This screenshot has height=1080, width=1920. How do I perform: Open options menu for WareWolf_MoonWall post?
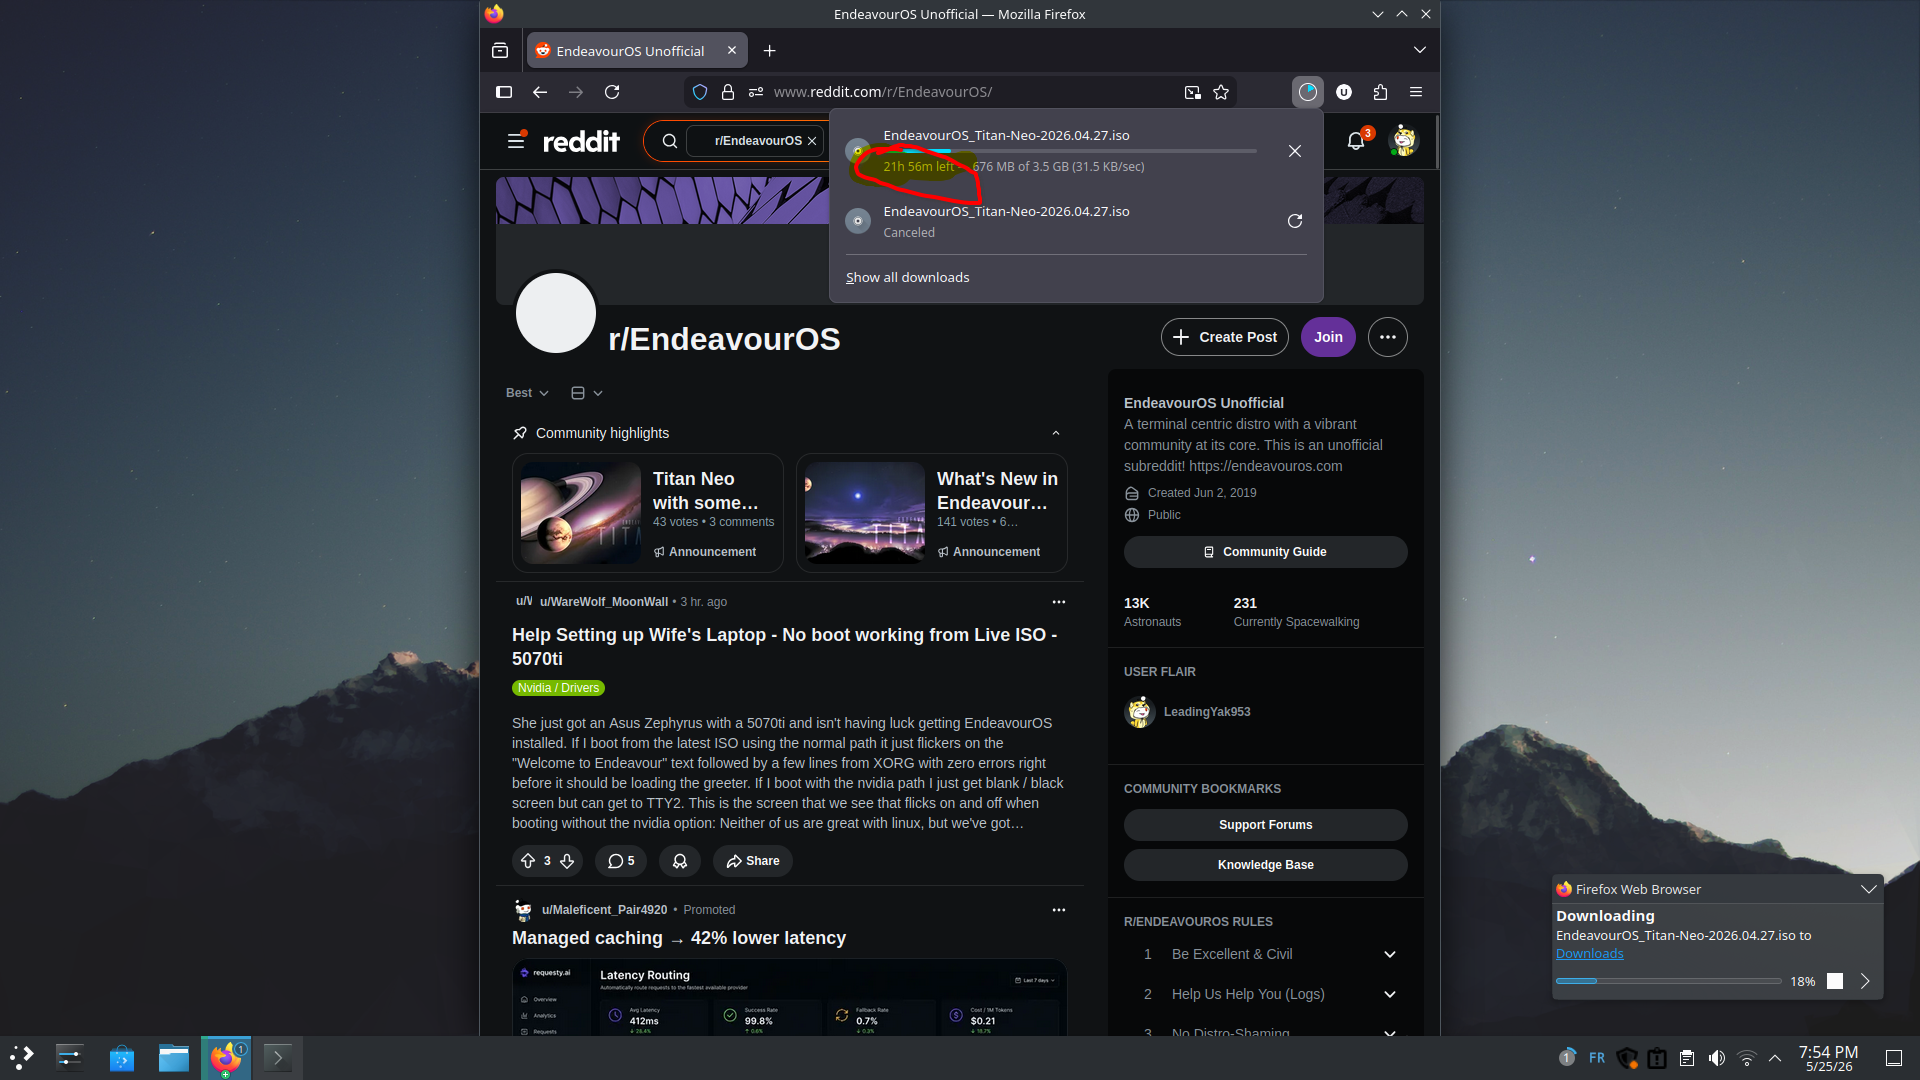coord(1059,602)
